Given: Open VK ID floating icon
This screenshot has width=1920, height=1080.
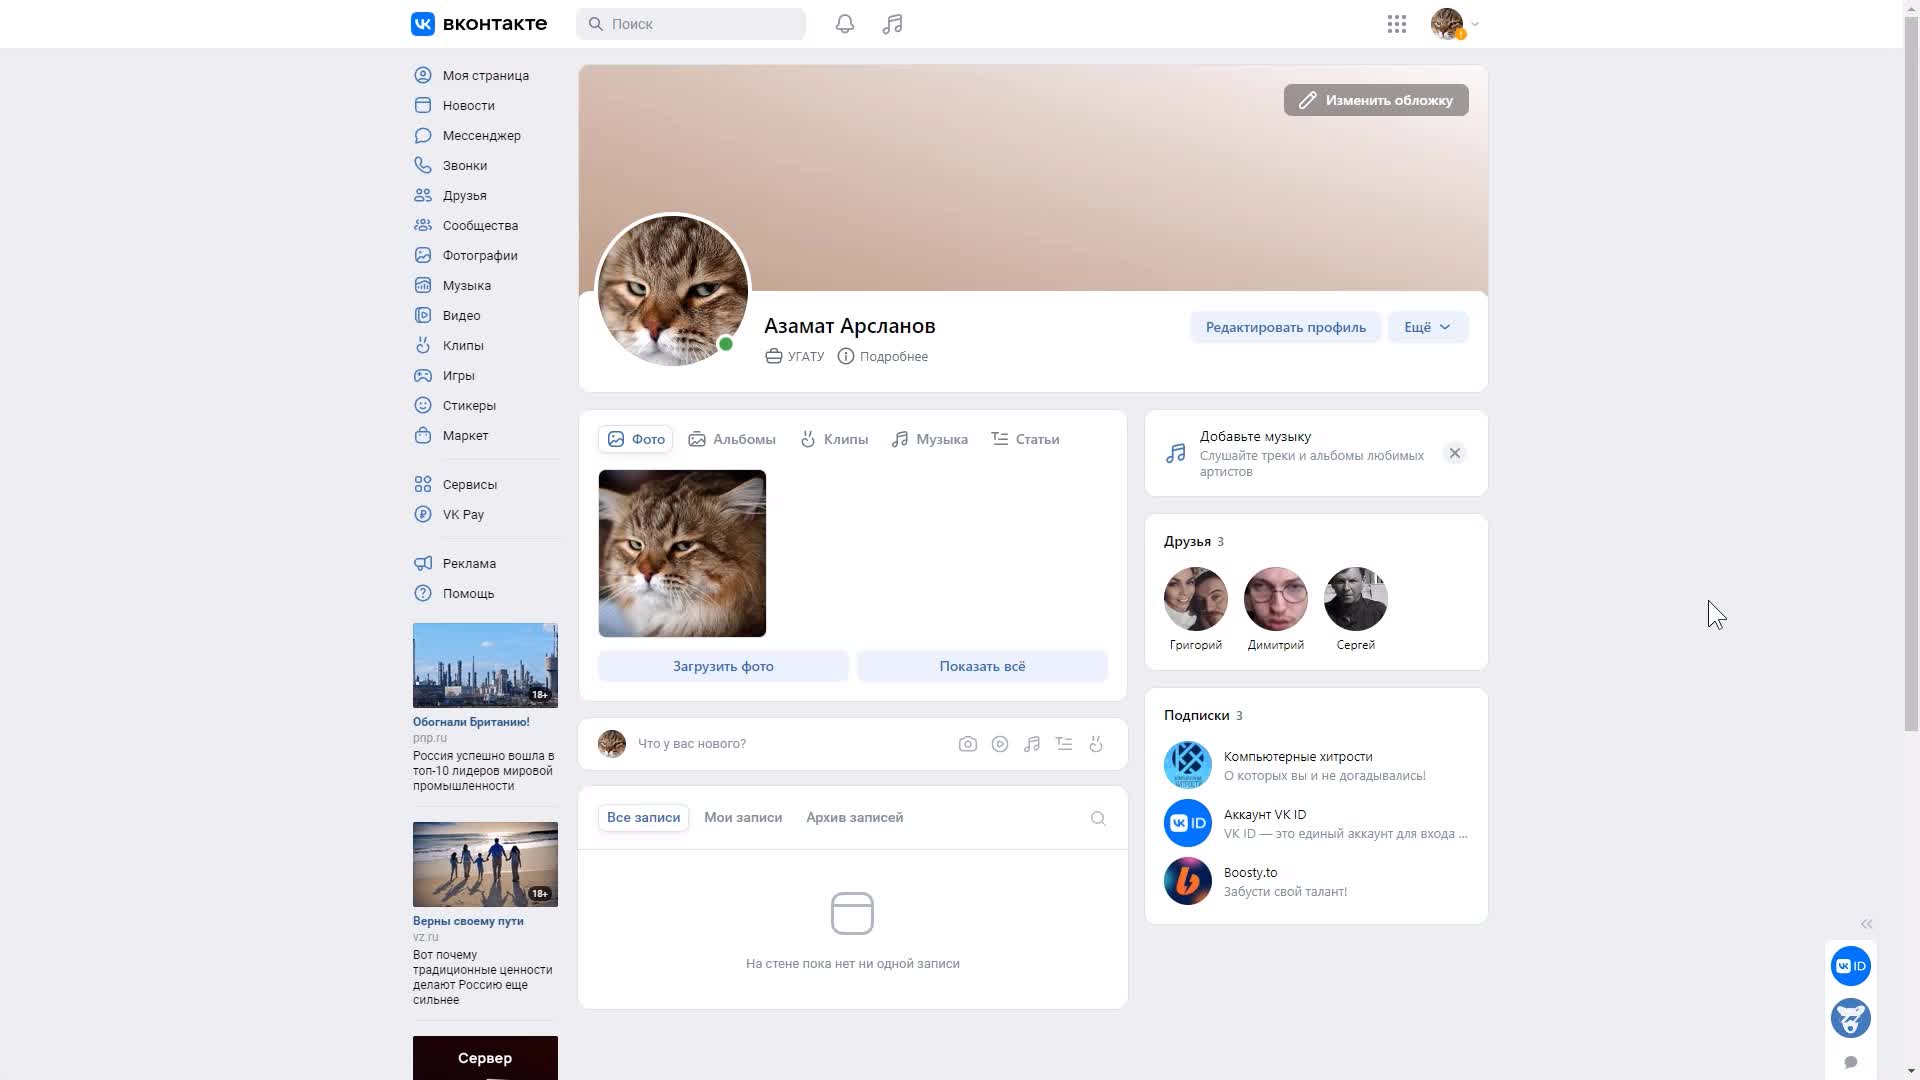Looking at the screenshot, I should [1850, 966].
